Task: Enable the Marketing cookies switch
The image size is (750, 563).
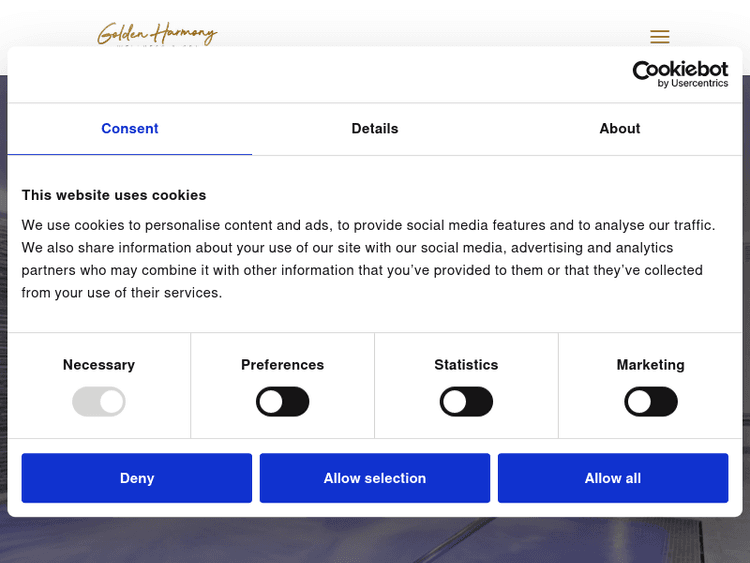Action: [651, 401]
